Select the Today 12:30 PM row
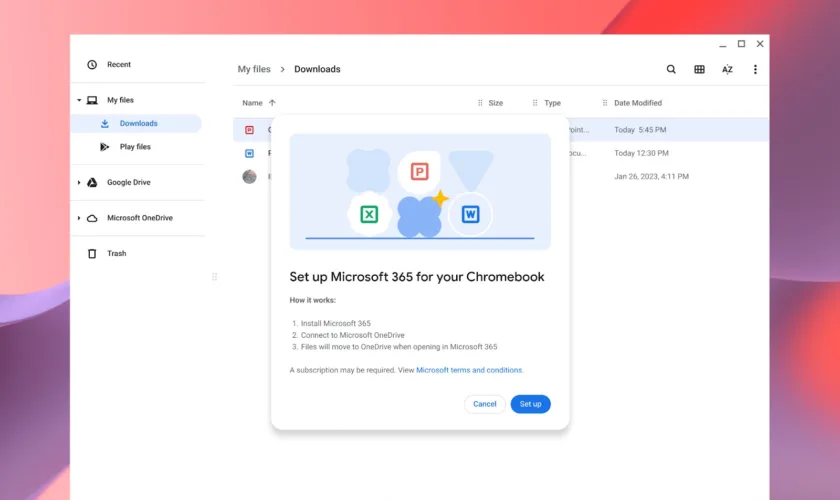 (x=500, y=153)
